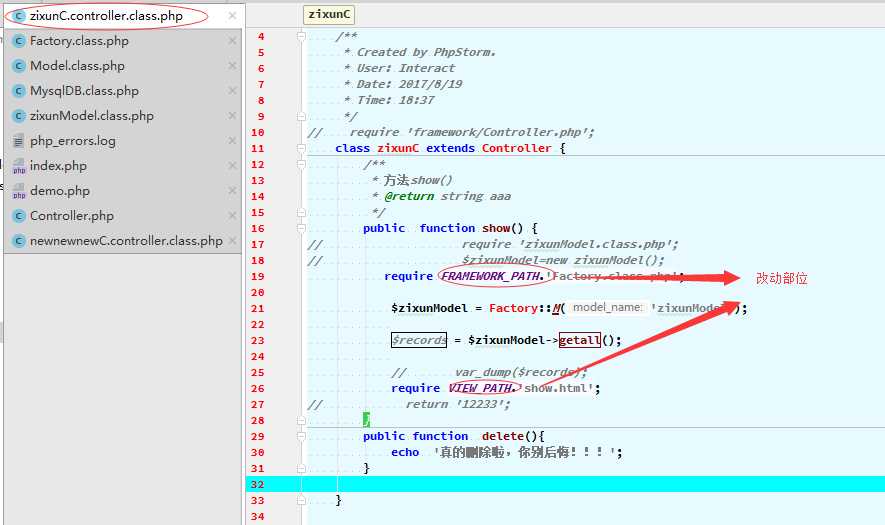
Task: Click the php file icon of demo.php
Action: point(19,191)
